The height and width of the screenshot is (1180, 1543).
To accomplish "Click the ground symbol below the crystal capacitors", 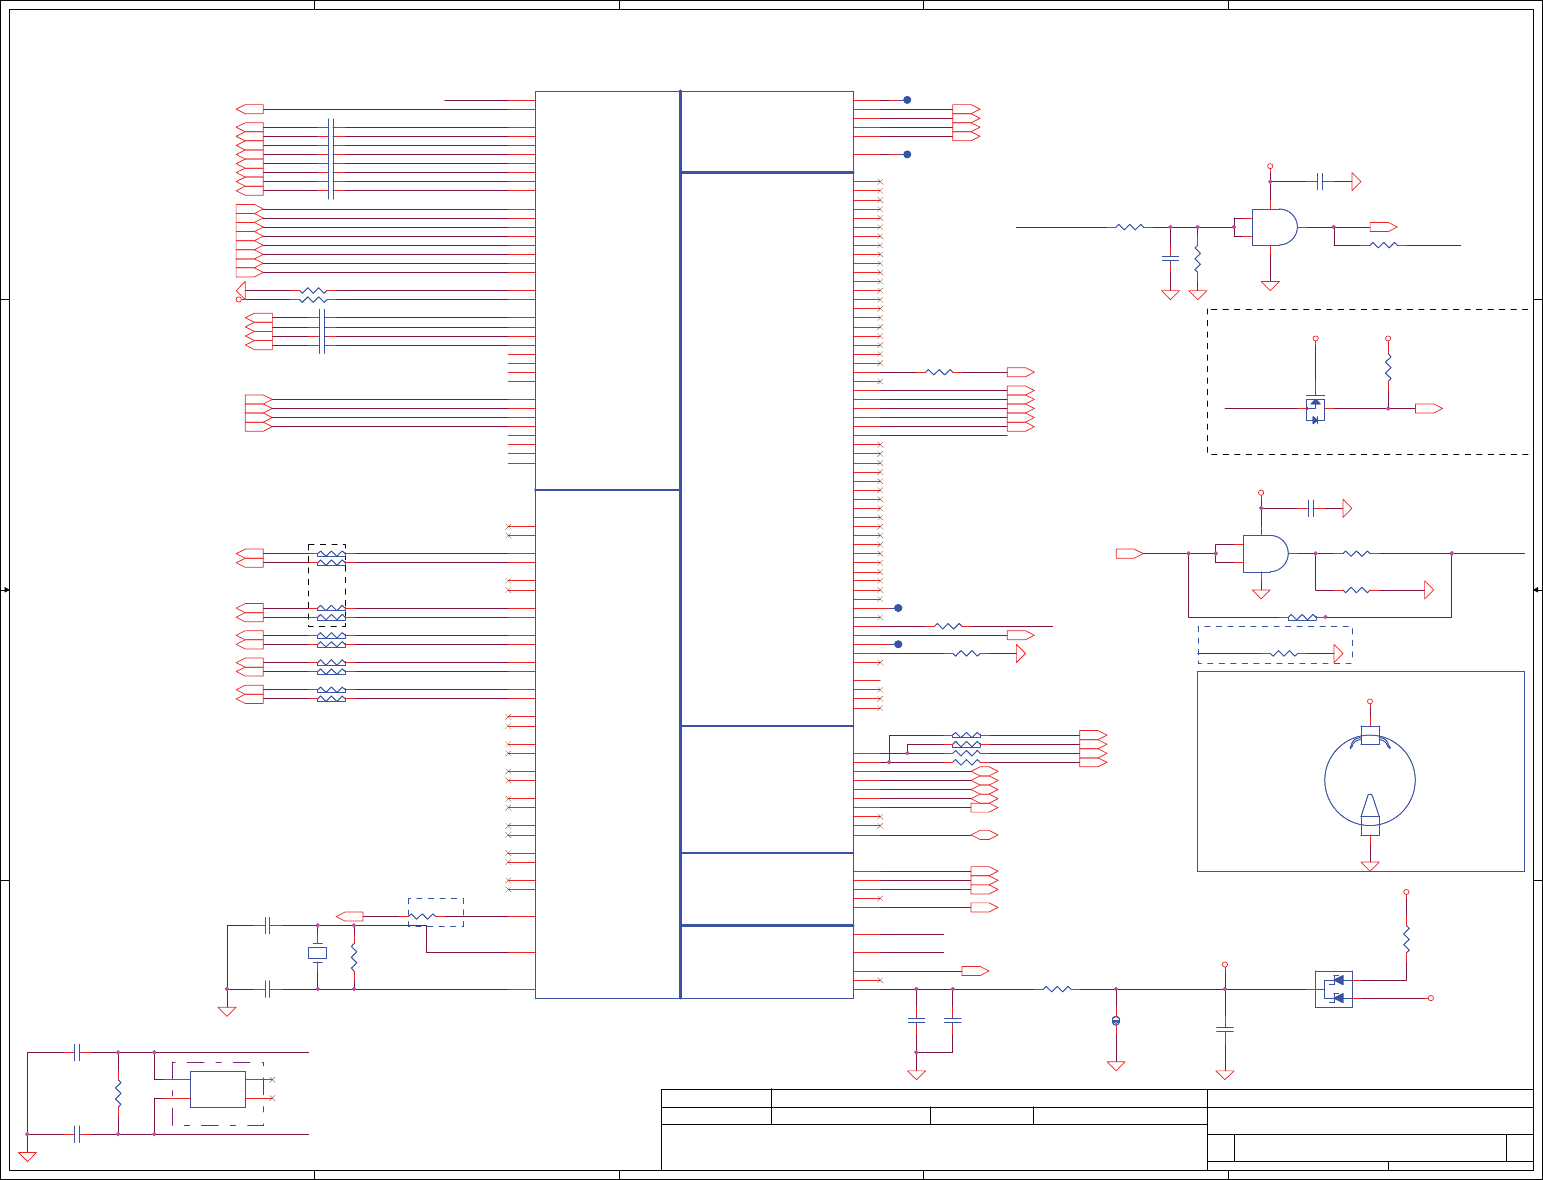I will 227,1011.
